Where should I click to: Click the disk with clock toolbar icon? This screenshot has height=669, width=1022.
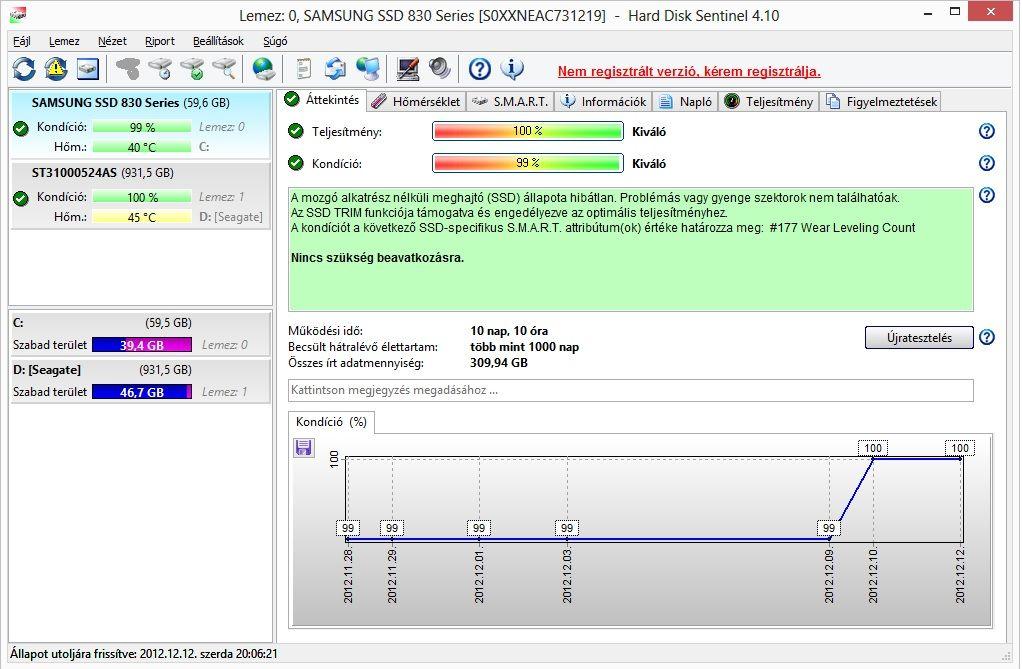point(160,68)
